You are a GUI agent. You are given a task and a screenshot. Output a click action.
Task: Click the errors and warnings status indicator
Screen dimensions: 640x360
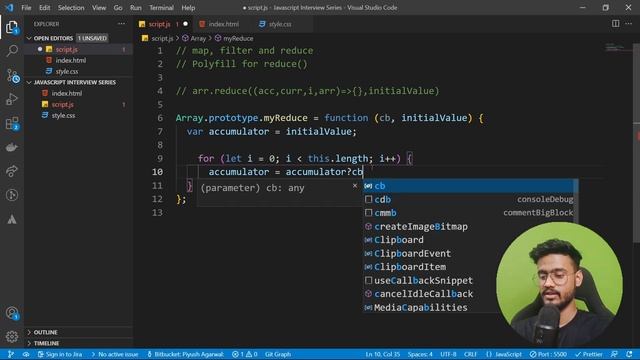(244, 354)
